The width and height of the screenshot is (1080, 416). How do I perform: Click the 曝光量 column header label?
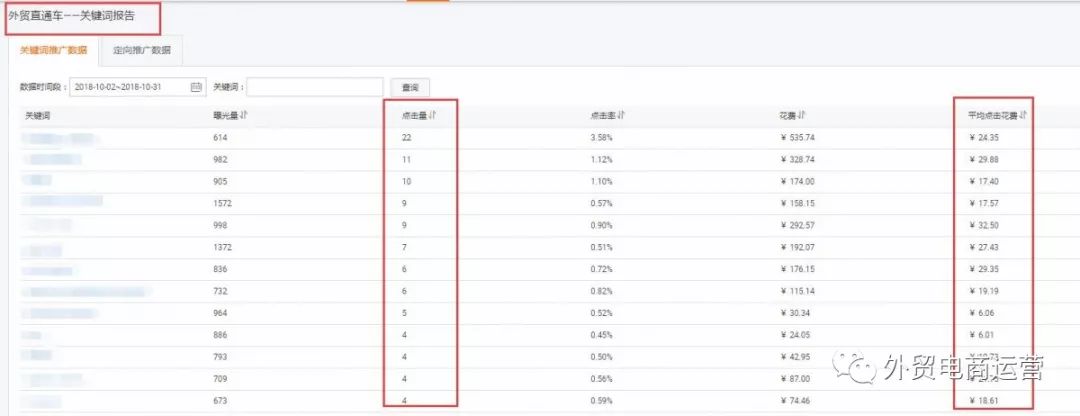coord(226,116)
